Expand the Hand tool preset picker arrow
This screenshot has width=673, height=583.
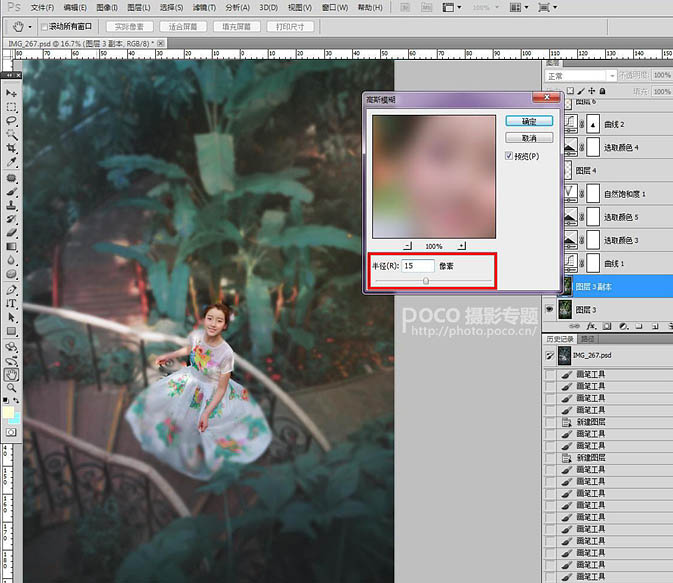click(x=30, y=26)
